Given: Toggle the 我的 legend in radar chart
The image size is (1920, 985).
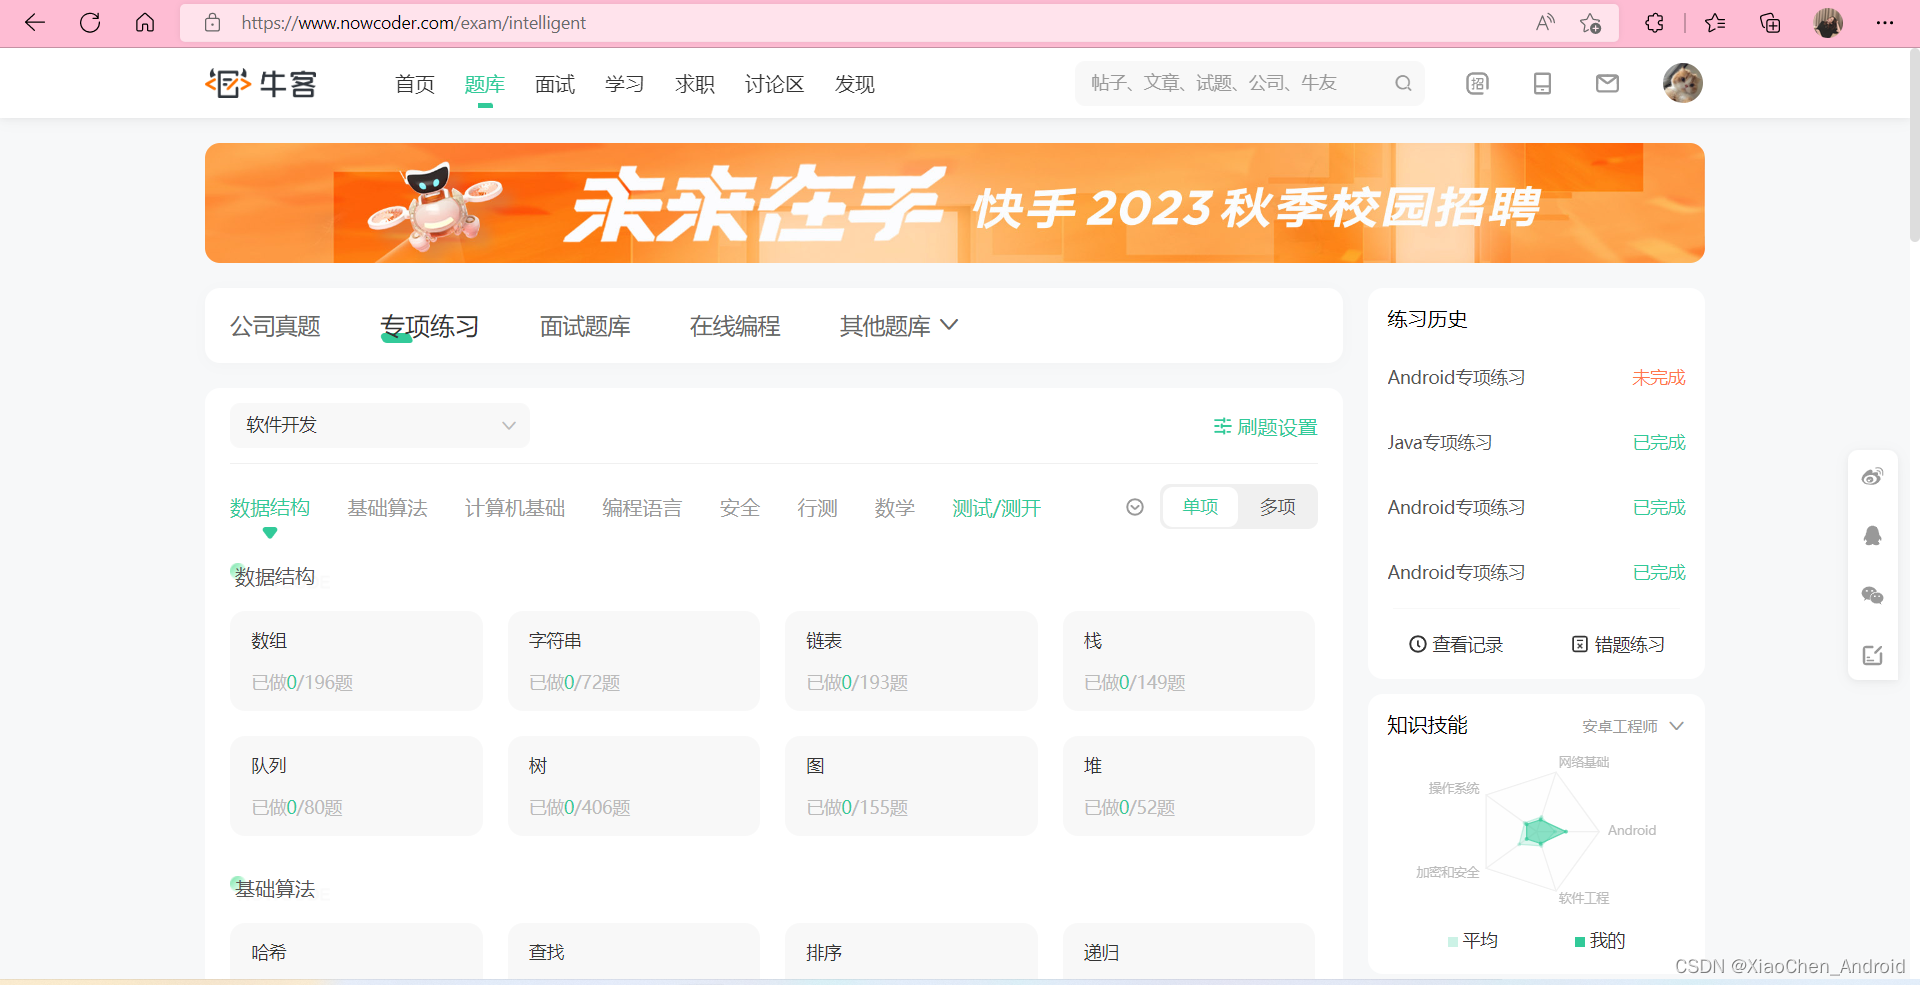Looking at the screenshot, I should click(x=1600, y=940).
